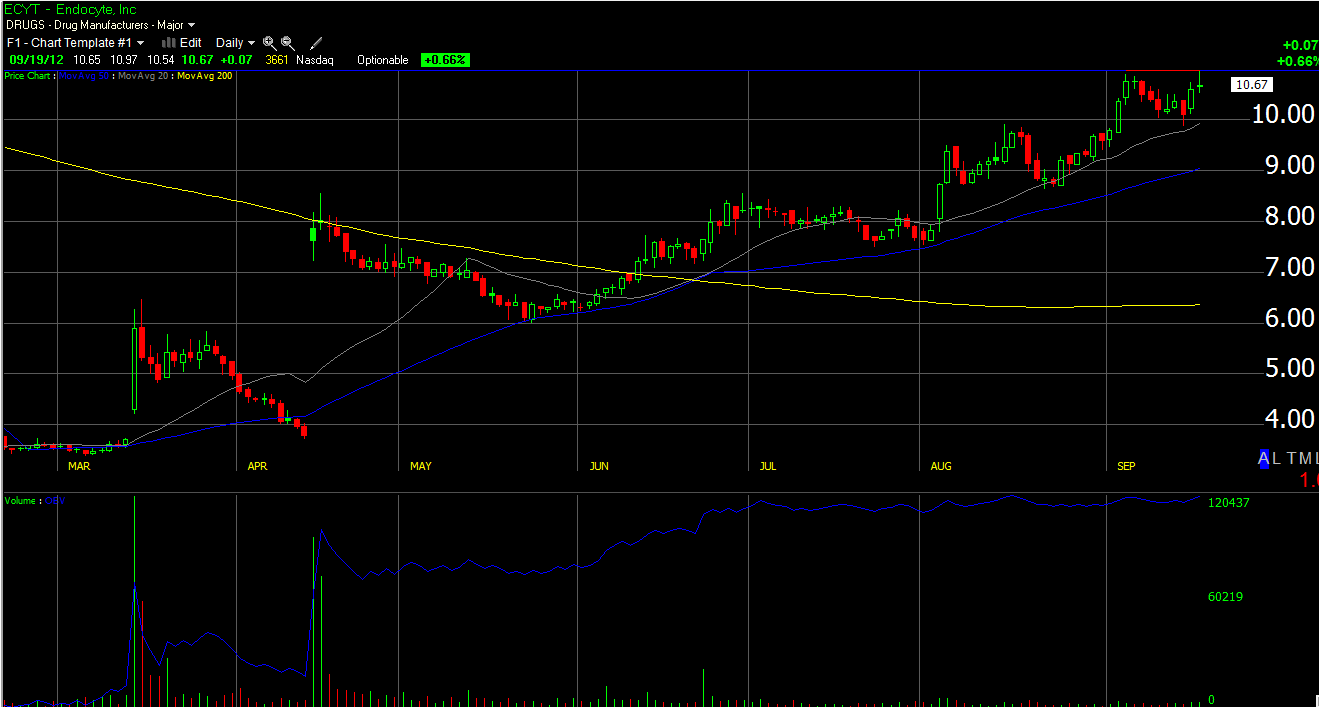The width and height of the screenshot is (1319, 707).
Task: Click the MovAvg 20 legend label
Action: 143,75
